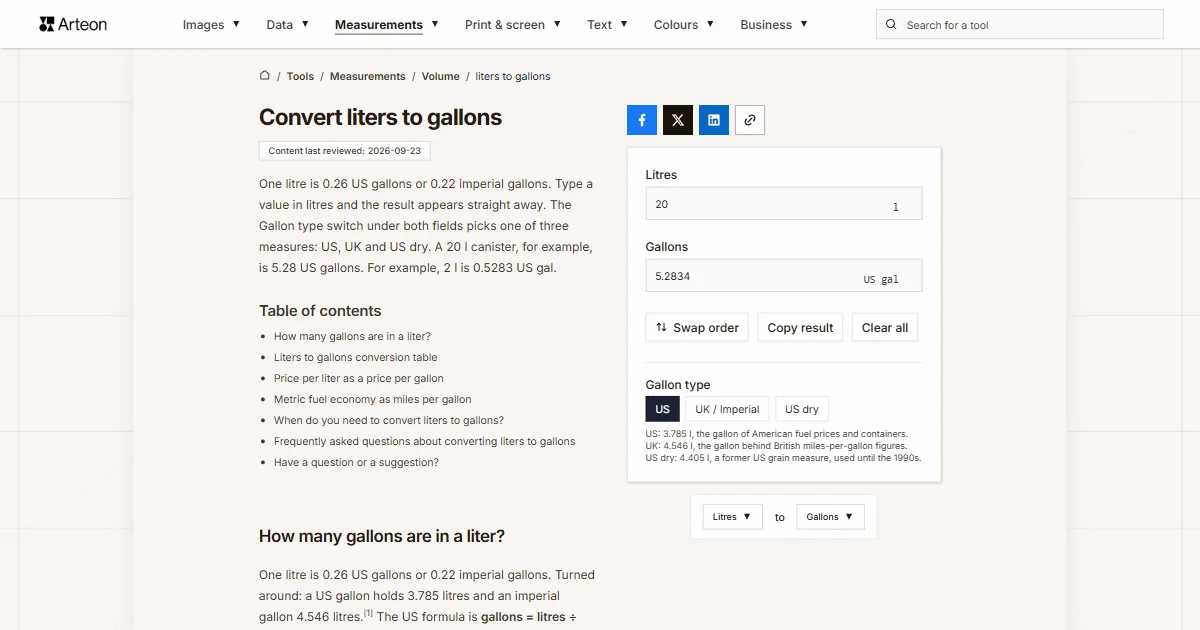Image resolution: width=1200 pixels, height=630 pixels.
Task: Jump to Metric fuel economy section
Action: pyautogui.click(x=373, y=399)
